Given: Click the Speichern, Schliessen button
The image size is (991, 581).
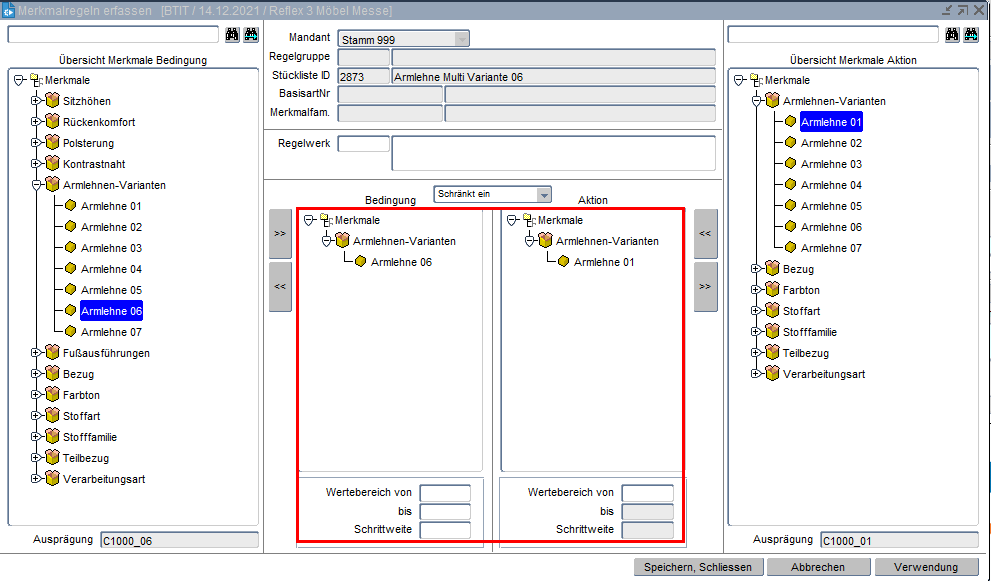Looking at the screenshot, I should click(x=697, y=567).
